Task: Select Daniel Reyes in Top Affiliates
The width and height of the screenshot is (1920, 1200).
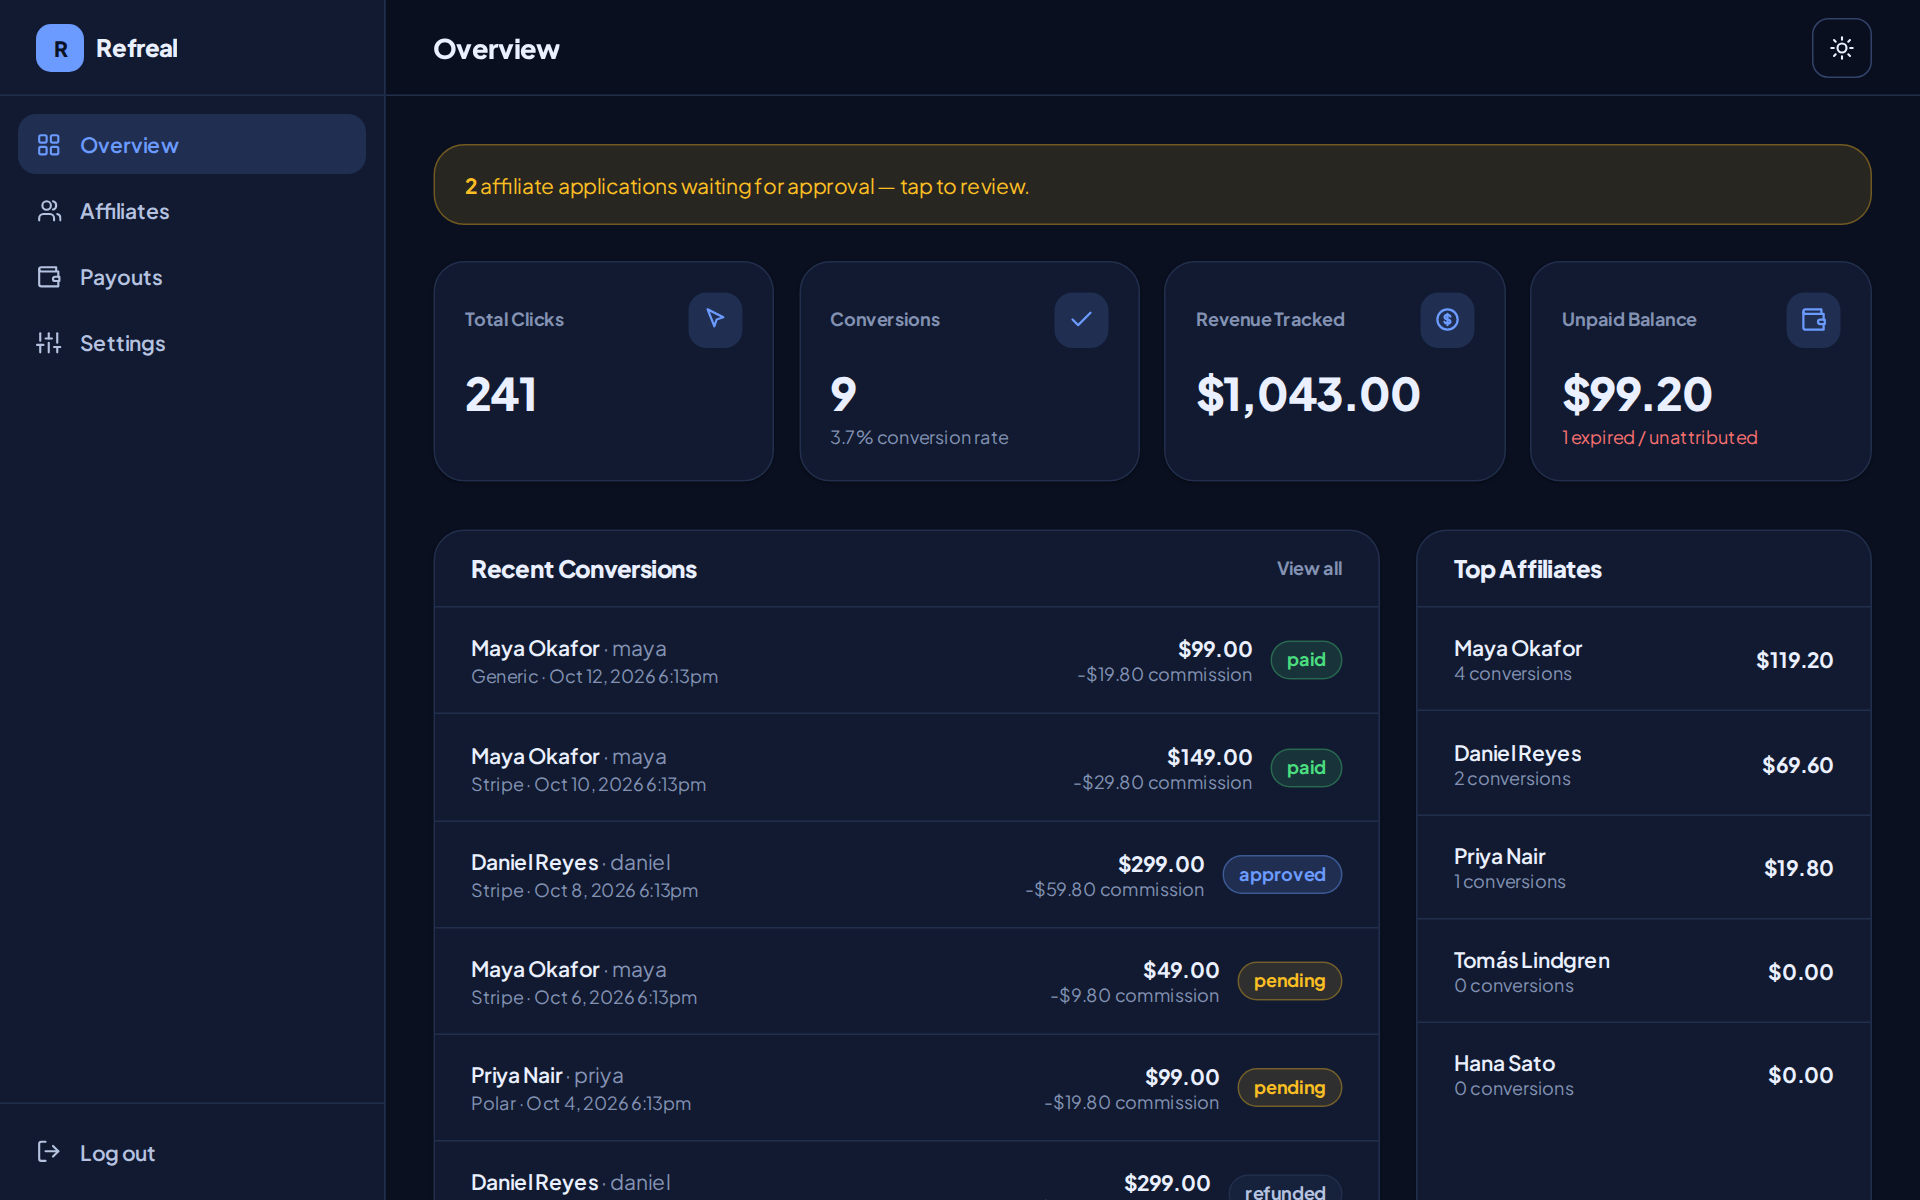Action: pyautogui.click(x=1643, y=764)
